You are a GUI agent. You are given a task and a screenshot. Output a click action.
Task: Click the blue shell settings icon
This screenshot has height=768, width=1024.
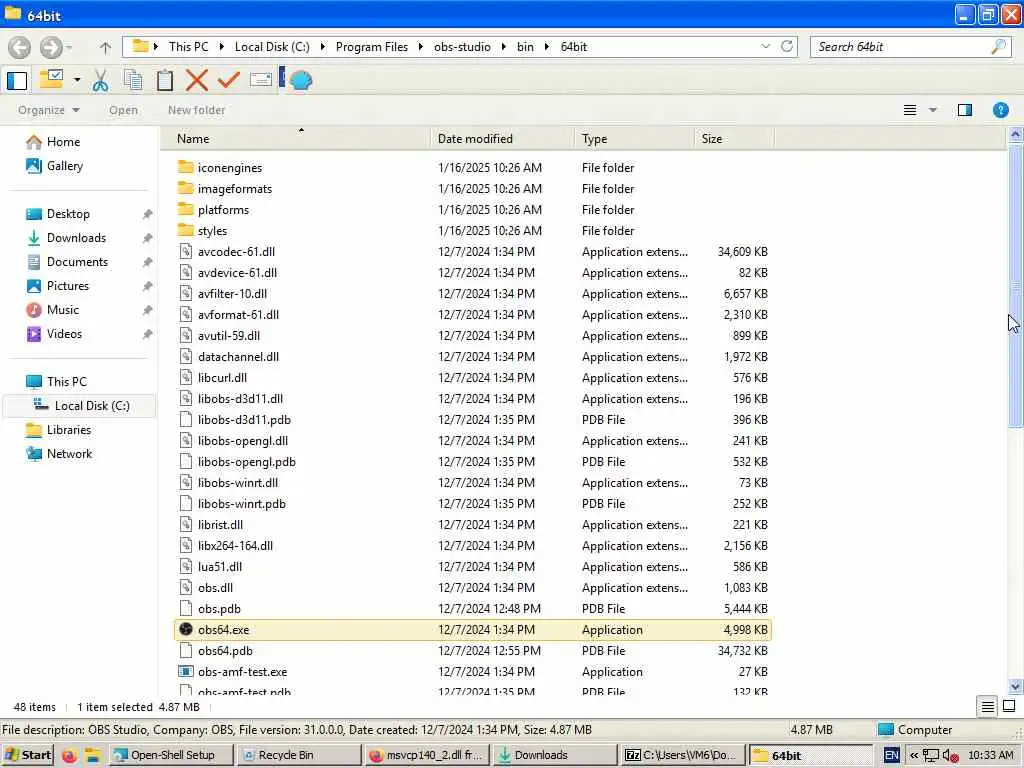tap(300, 80)
